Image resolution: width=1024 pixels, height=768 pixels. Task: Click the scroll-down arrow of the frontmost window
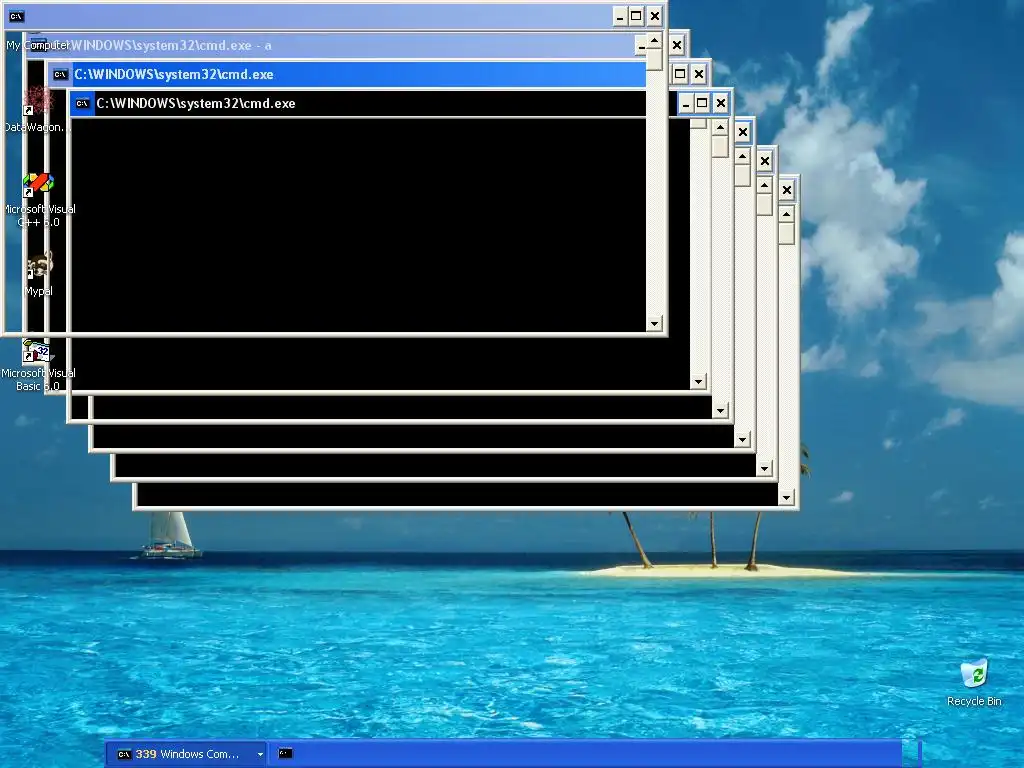654,323
